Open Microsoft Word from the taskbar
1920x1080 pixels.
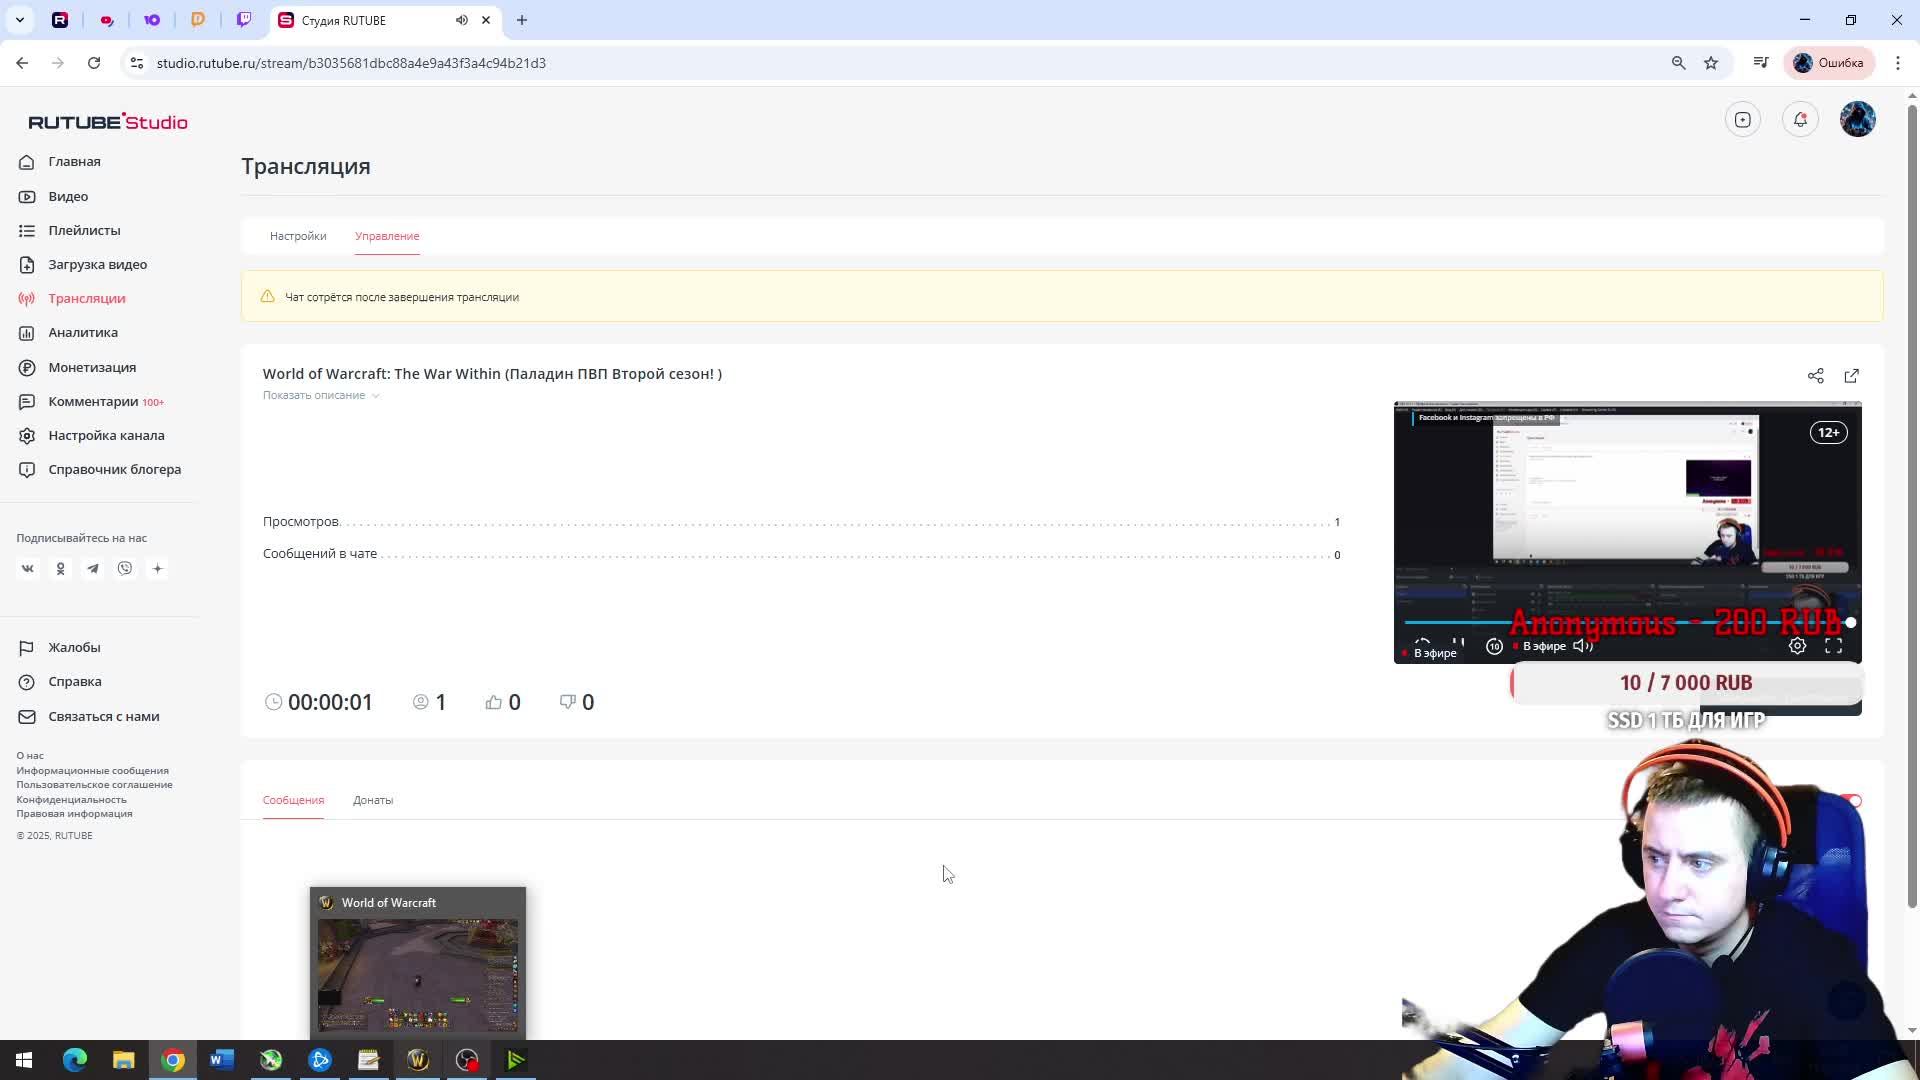[x=222, y=1060]
